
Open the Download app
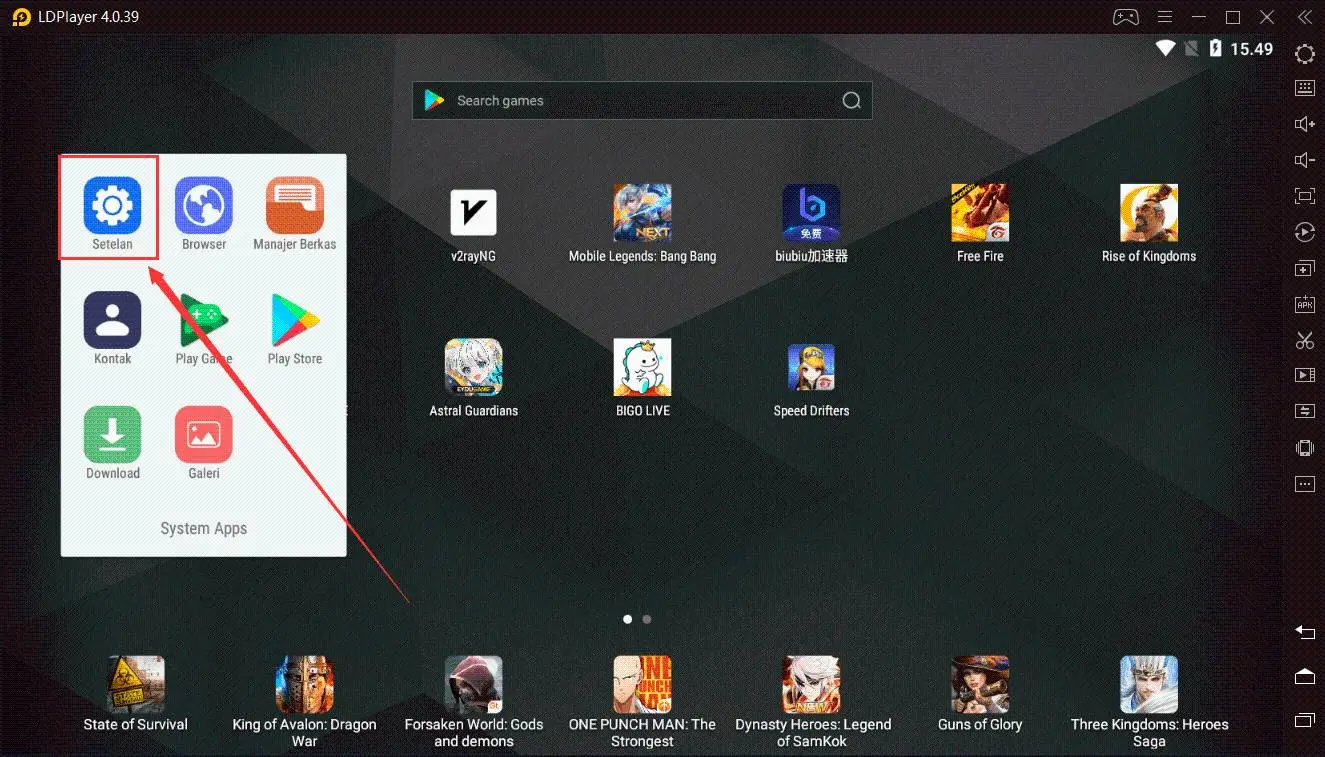tap(112, 436)
